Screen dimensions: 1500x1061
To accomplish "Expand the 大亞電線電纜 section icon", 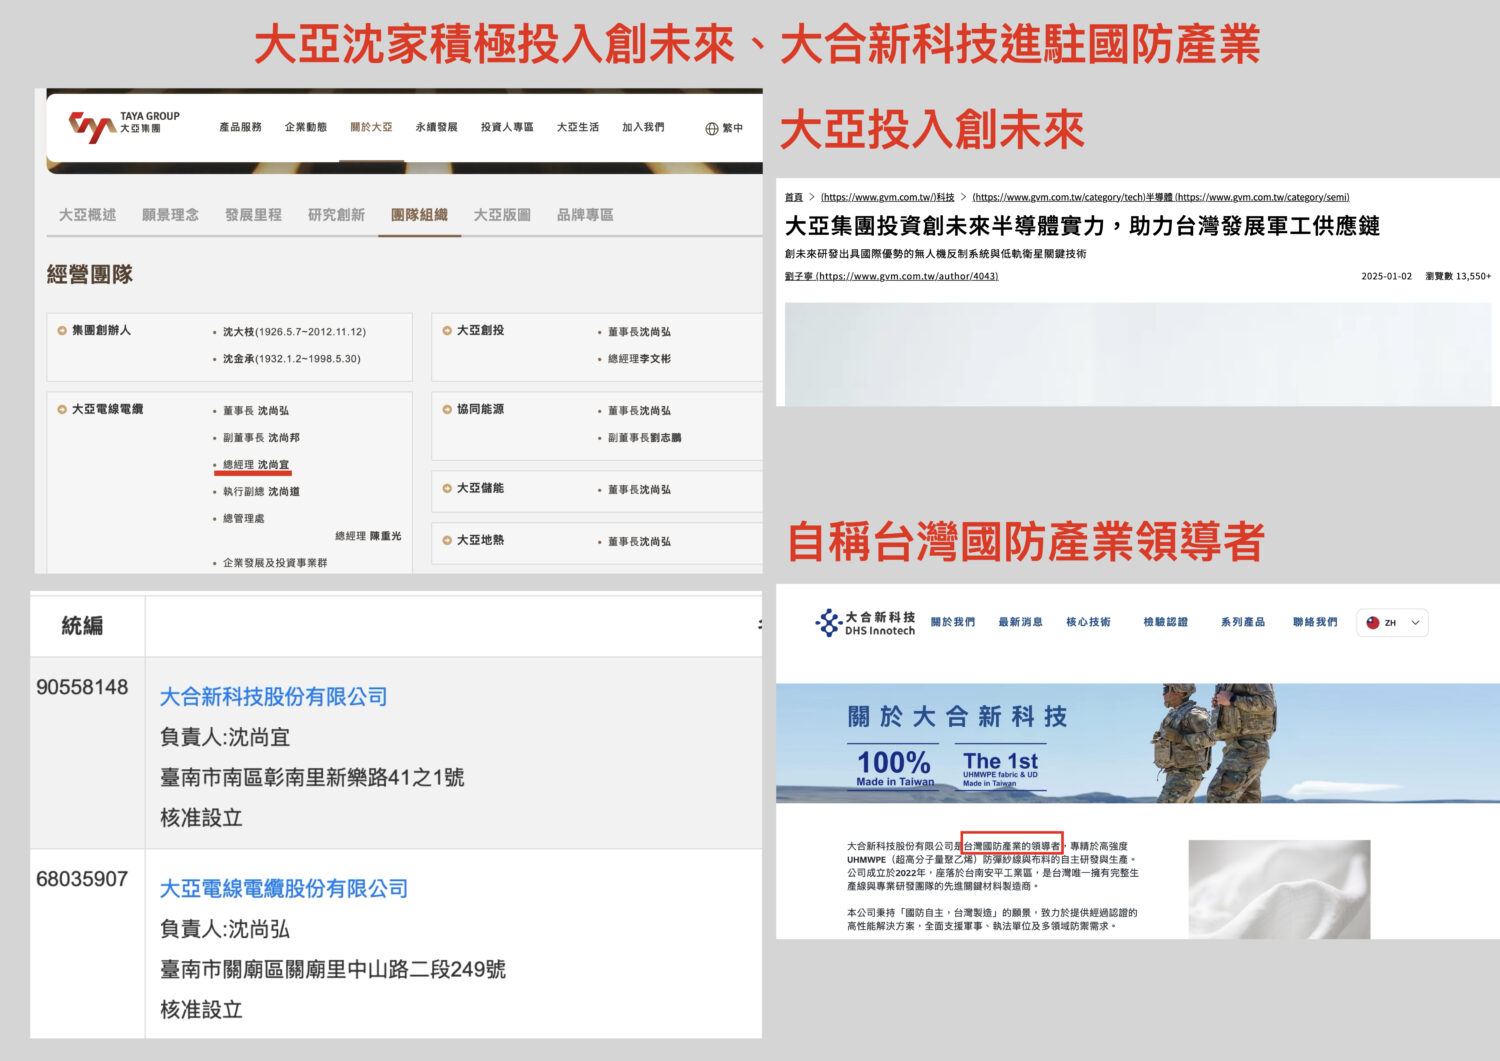I will (x=62, y=409).
